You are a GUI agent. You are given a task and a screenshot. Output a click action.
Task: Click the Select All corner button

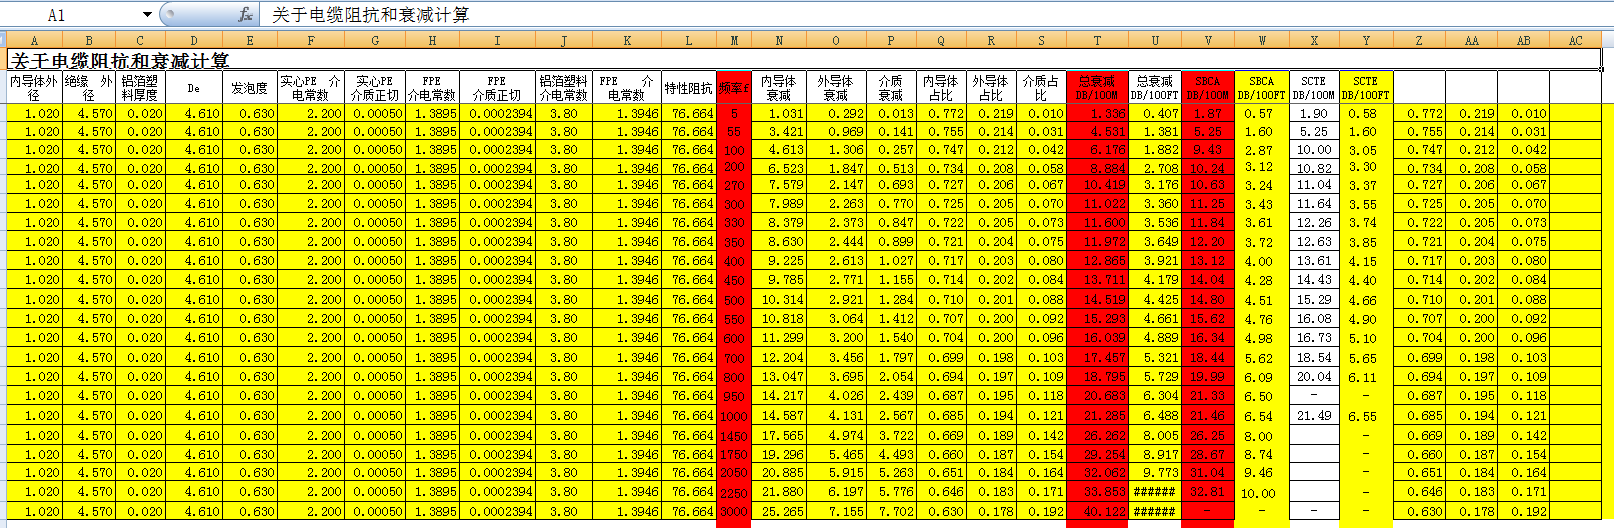click(3, 41)
